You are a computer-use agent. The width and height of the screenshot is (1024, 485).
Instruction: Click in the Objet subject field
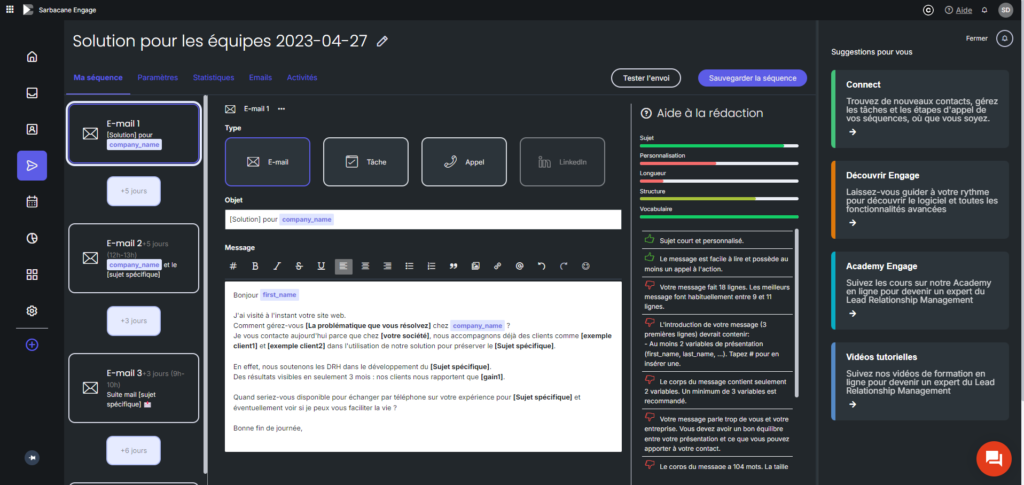(423, 219)
